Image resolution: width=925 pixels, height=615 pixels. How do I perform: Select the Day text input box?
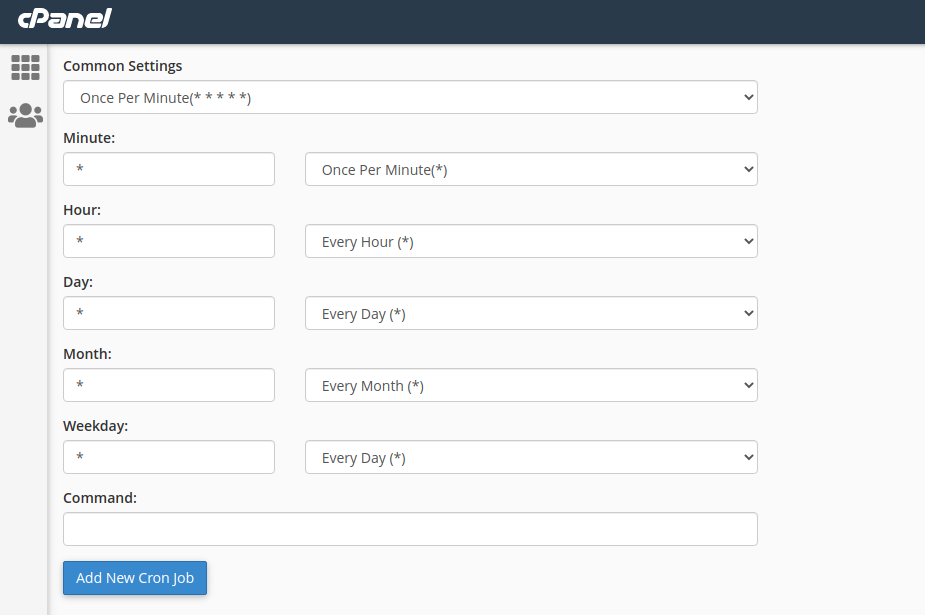pyautogui.click(x=168, y=314)
